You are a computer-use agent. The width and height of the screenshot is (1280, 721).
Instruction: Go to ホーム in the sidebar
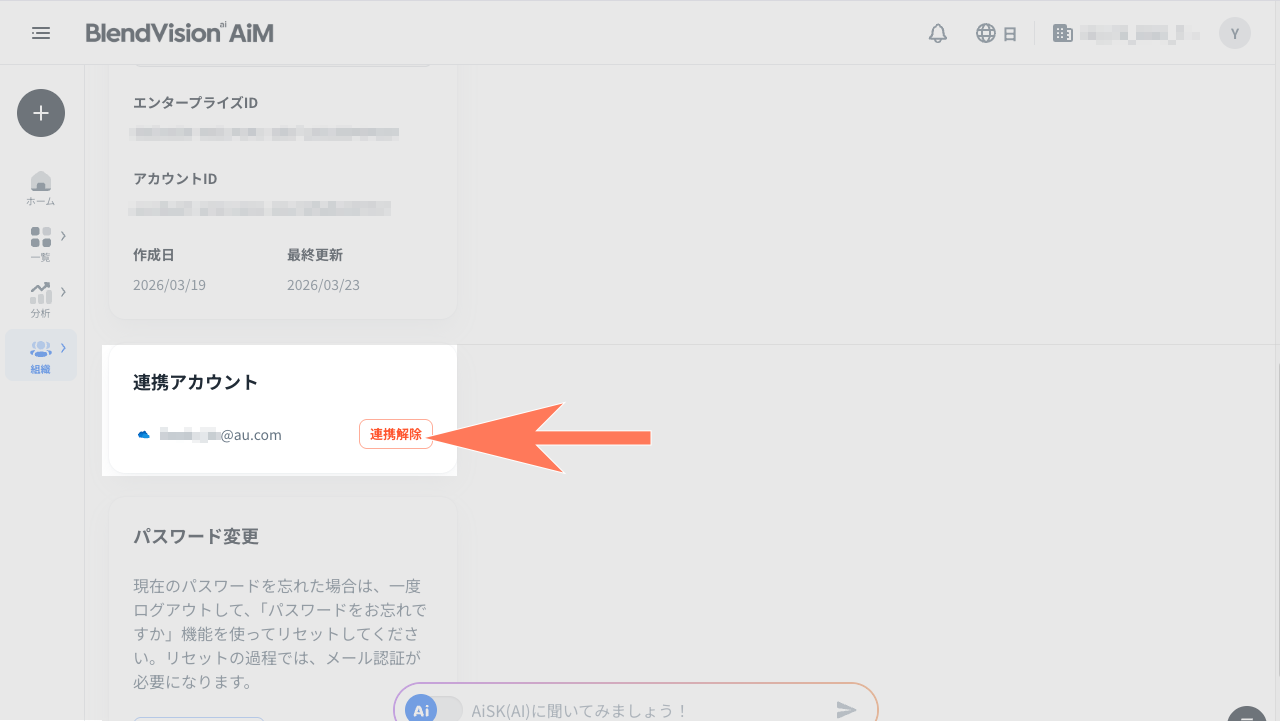point(41,188)
